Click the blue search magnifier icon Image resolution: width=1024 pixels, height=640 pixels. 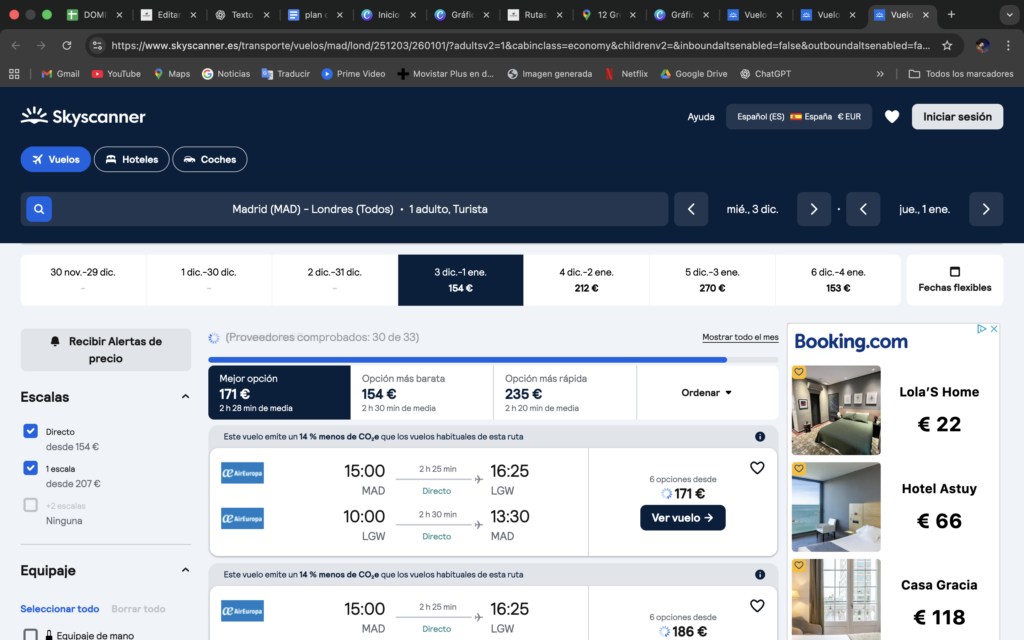coord(38,209)
